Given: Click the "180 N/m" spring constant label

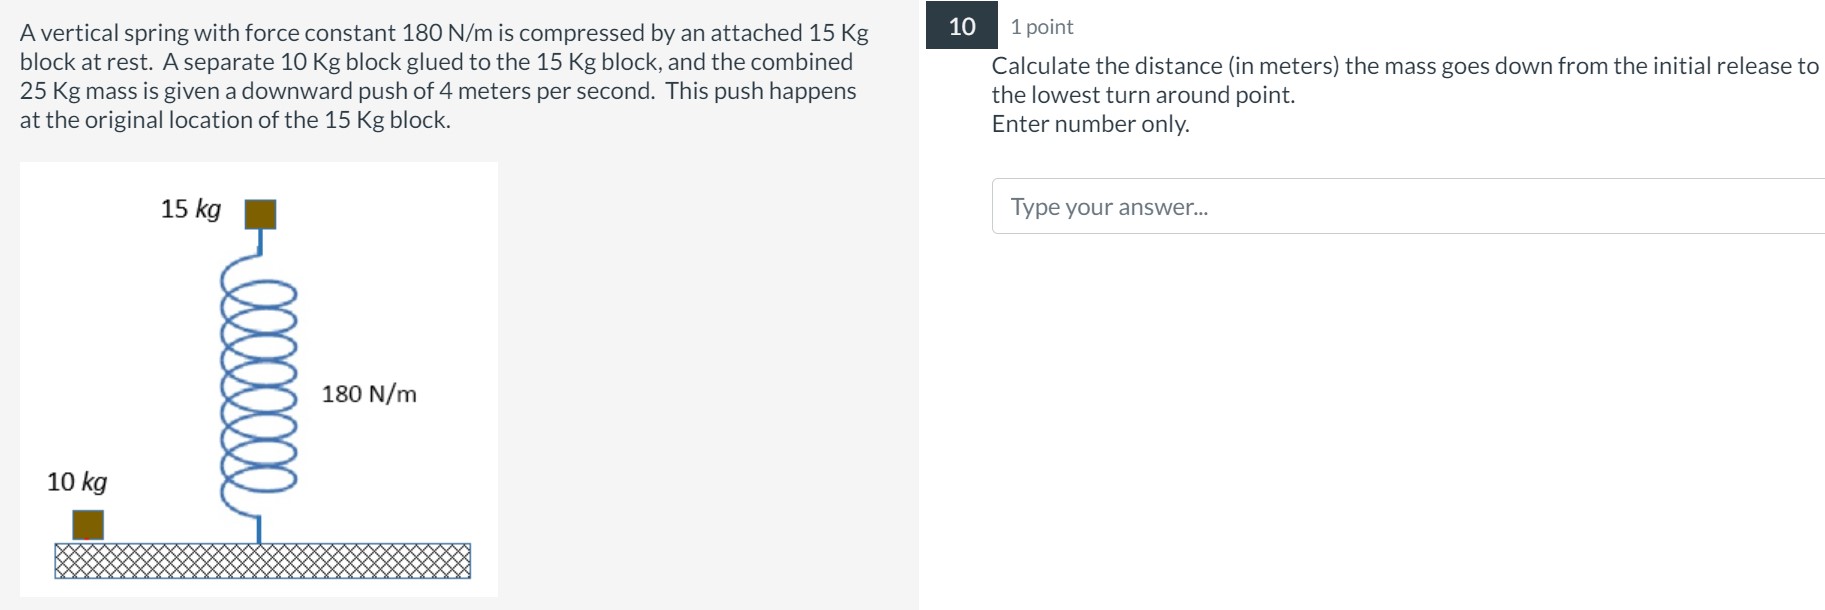Looking at the screenshot, I should tap(369, 394).
